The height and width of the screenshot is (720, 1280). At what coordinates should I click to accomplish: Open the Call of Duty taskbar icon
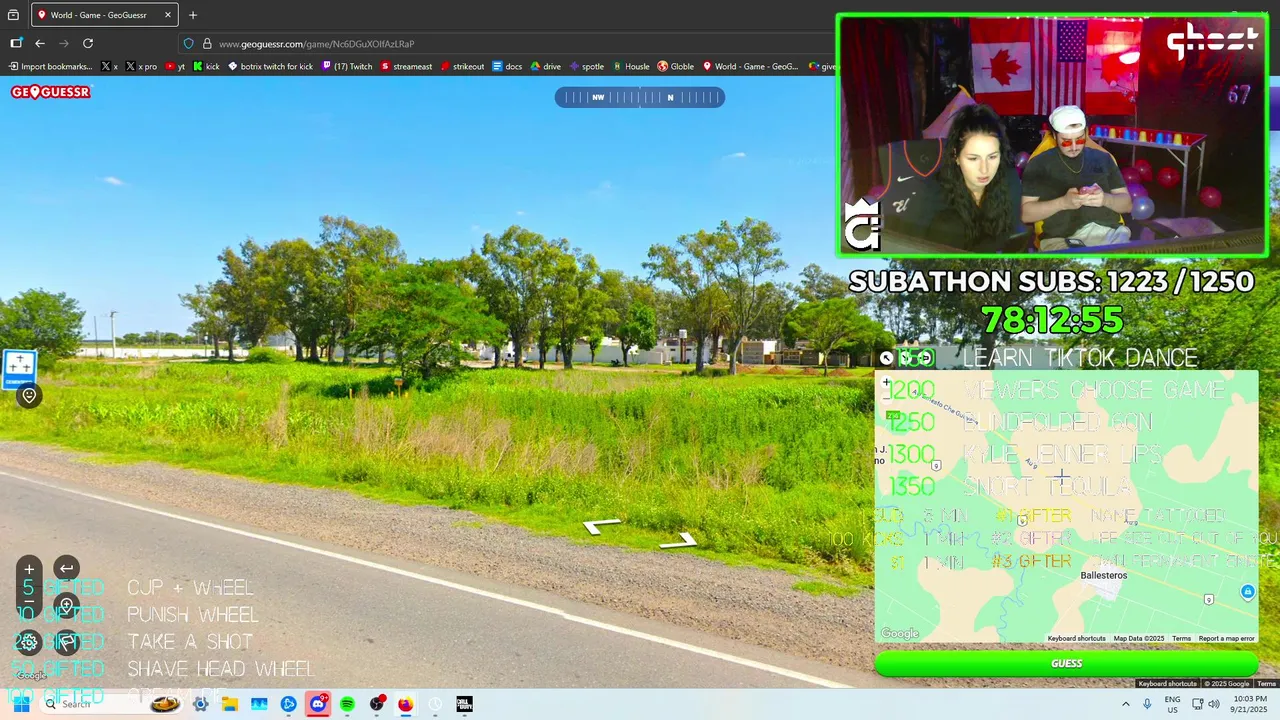pos(464,704)
